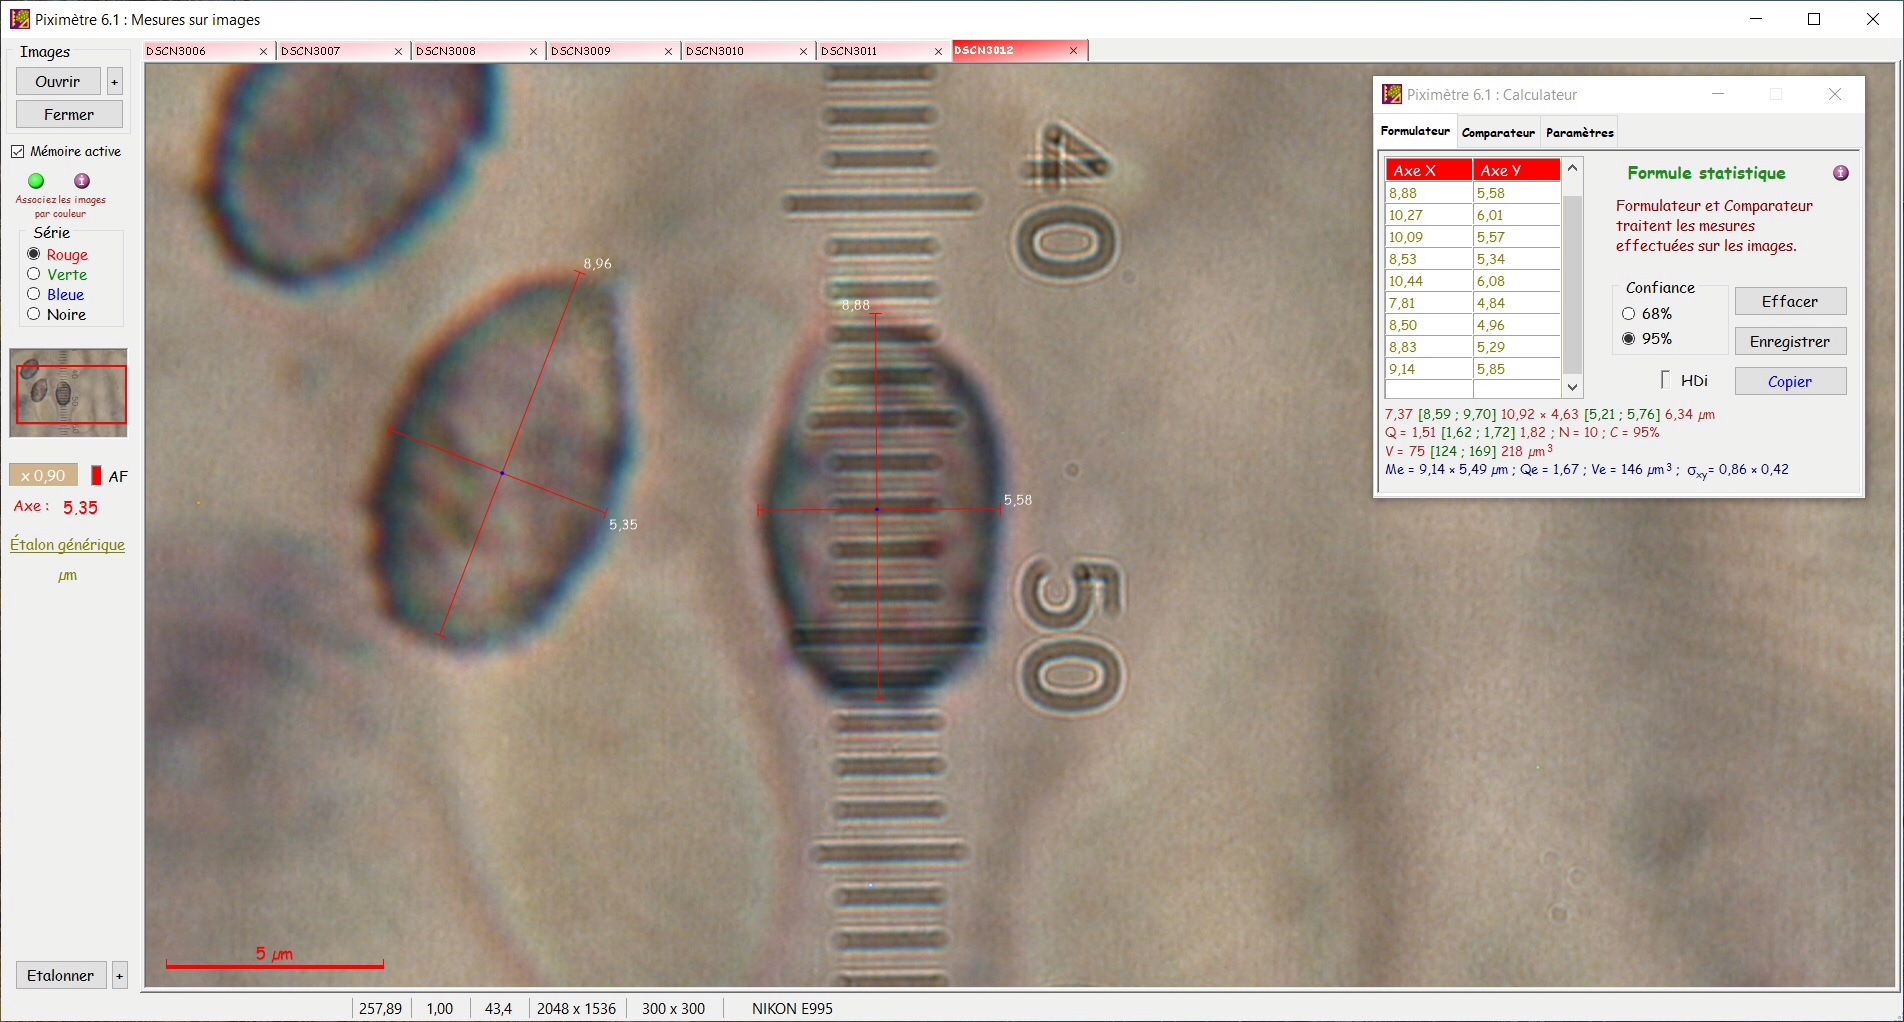Viewport: 1904px width, 1022px height.
Task: Open info icon next to Formule statistique
Action: click(1840, 173)
